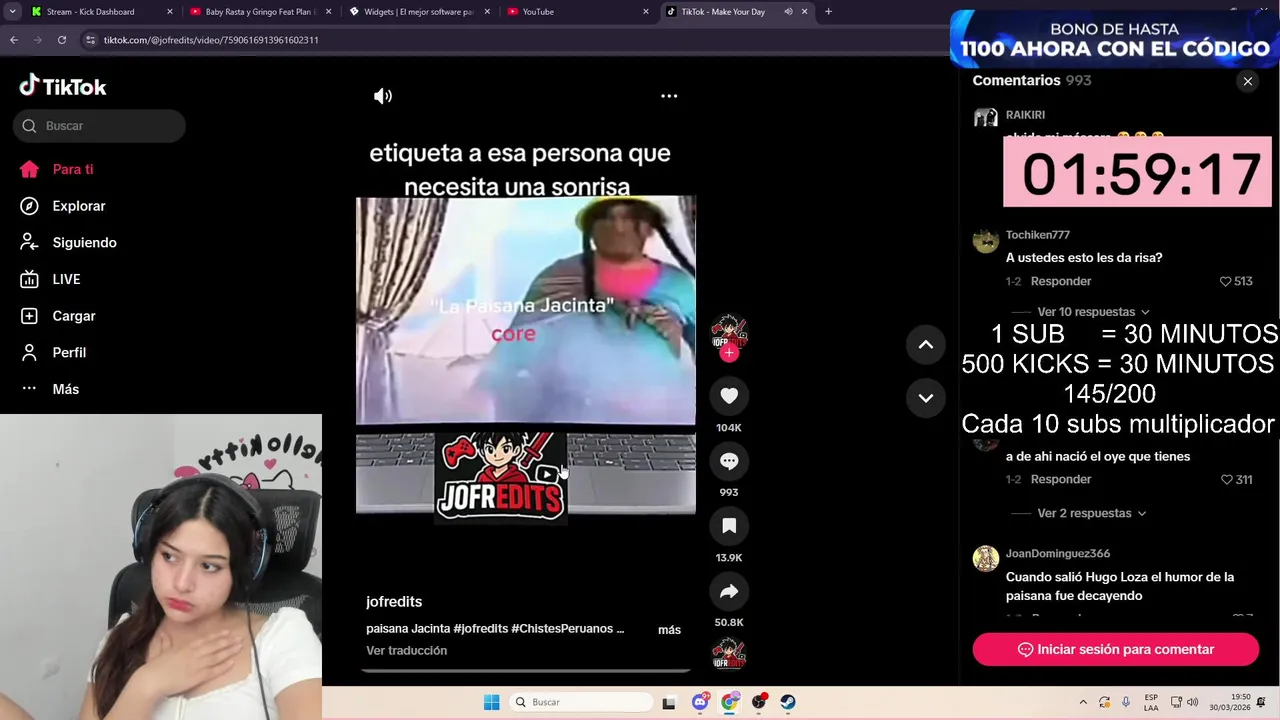
Task: Like the video with the heart icon
Action: [x=729, y=396]
